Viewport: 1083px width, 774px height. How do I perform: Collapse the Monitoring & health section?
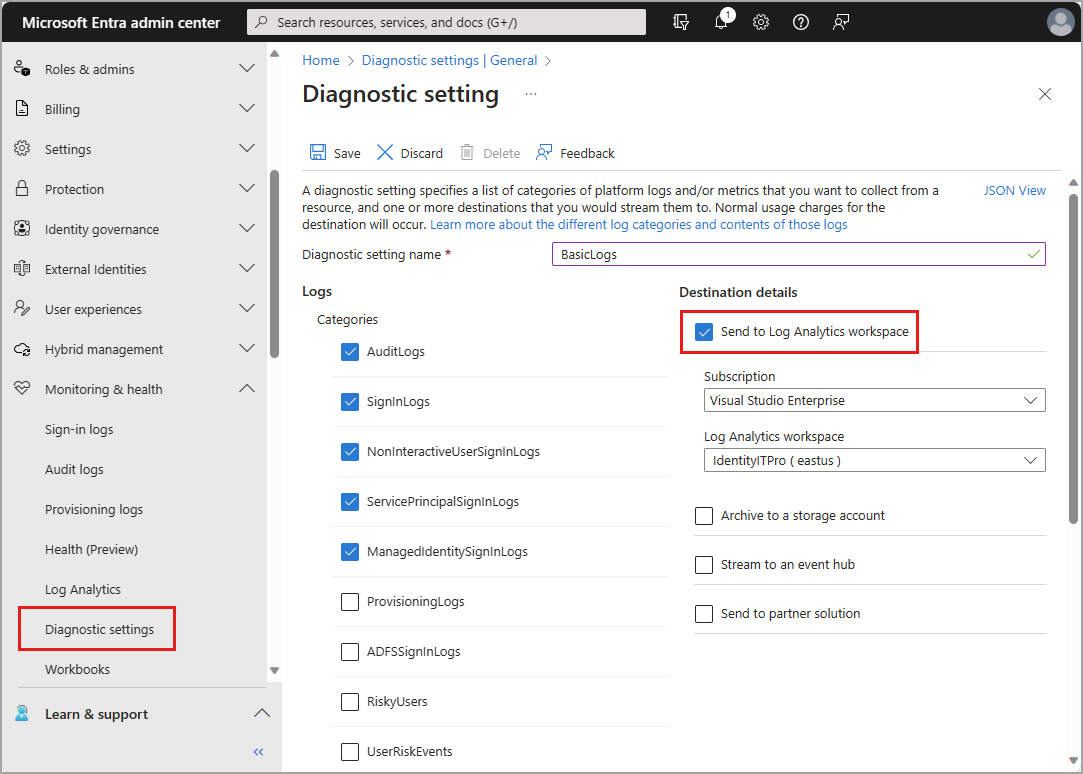pyautogui.click(x=246, y=388)
